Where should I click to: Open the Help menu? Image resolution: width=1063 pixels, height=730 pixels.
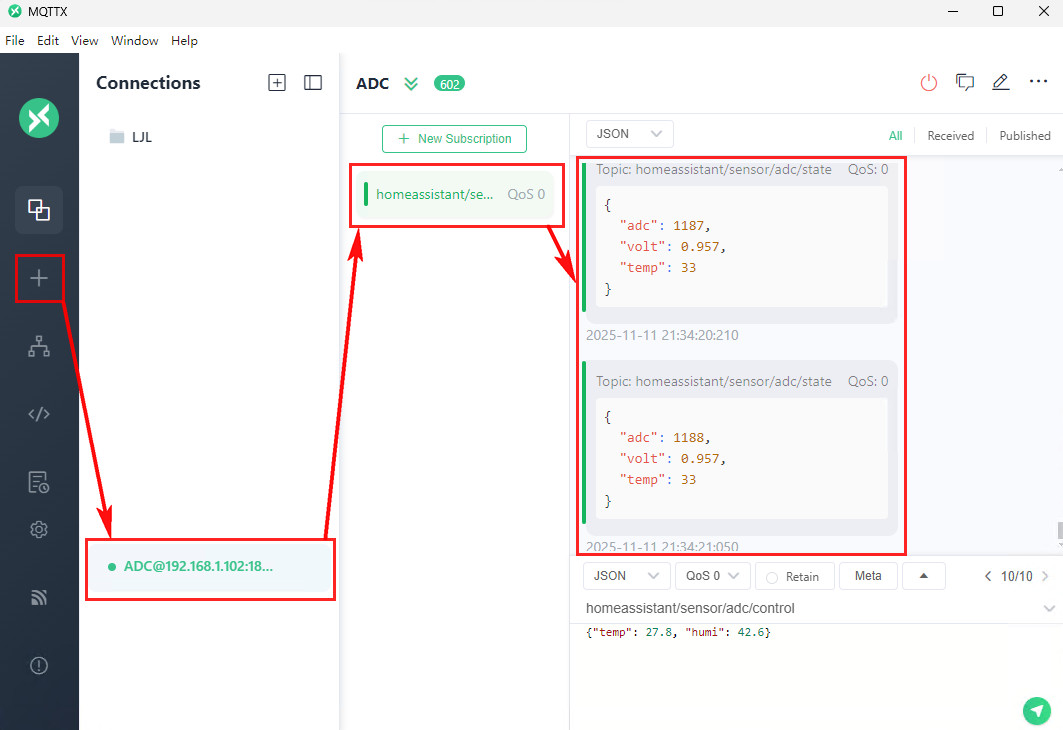184,41
